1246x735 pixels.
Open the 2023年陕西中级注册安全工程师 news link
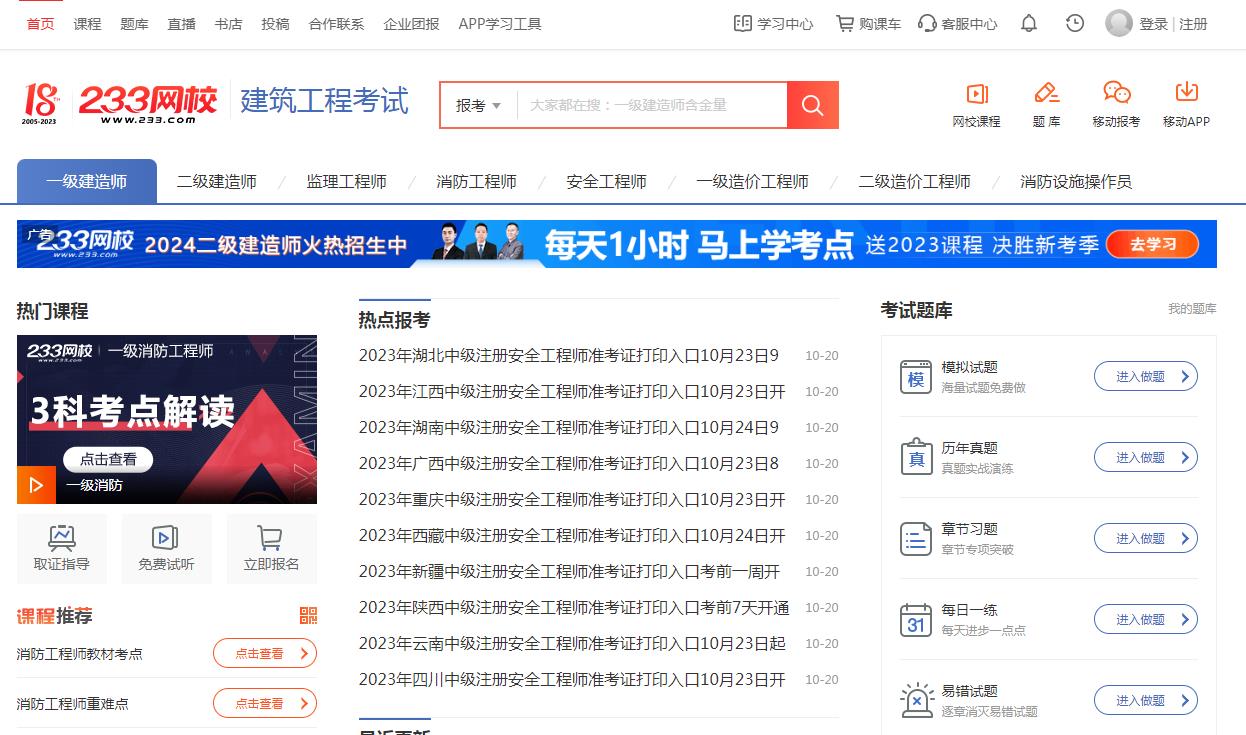(x=574, y=607)
